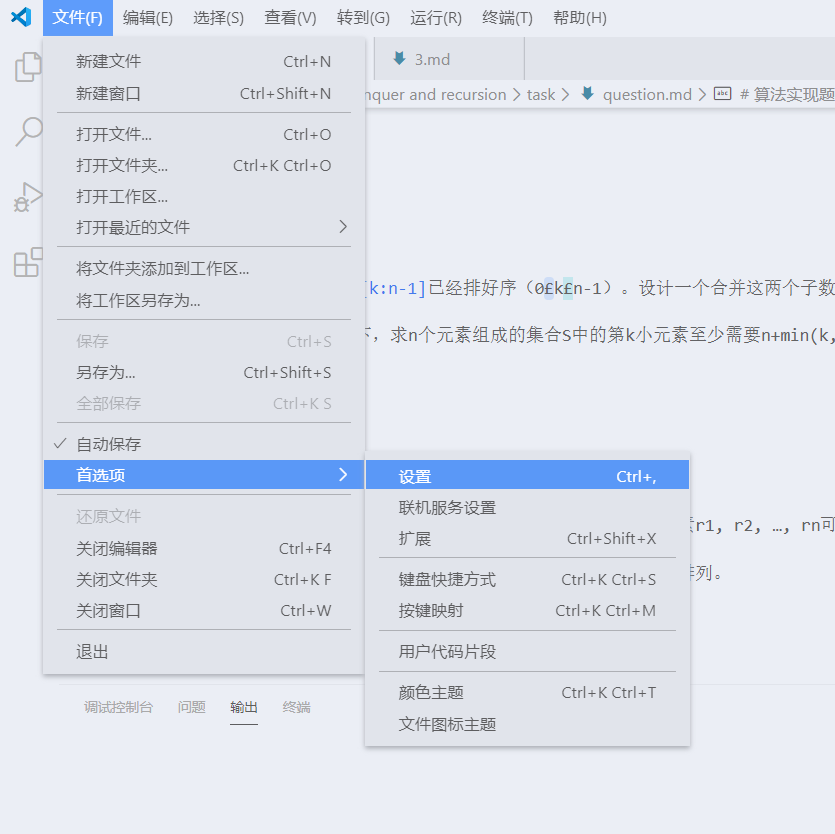Open the Search view icon
Viewport: 835px width, 834px height.
pos(27,131)
